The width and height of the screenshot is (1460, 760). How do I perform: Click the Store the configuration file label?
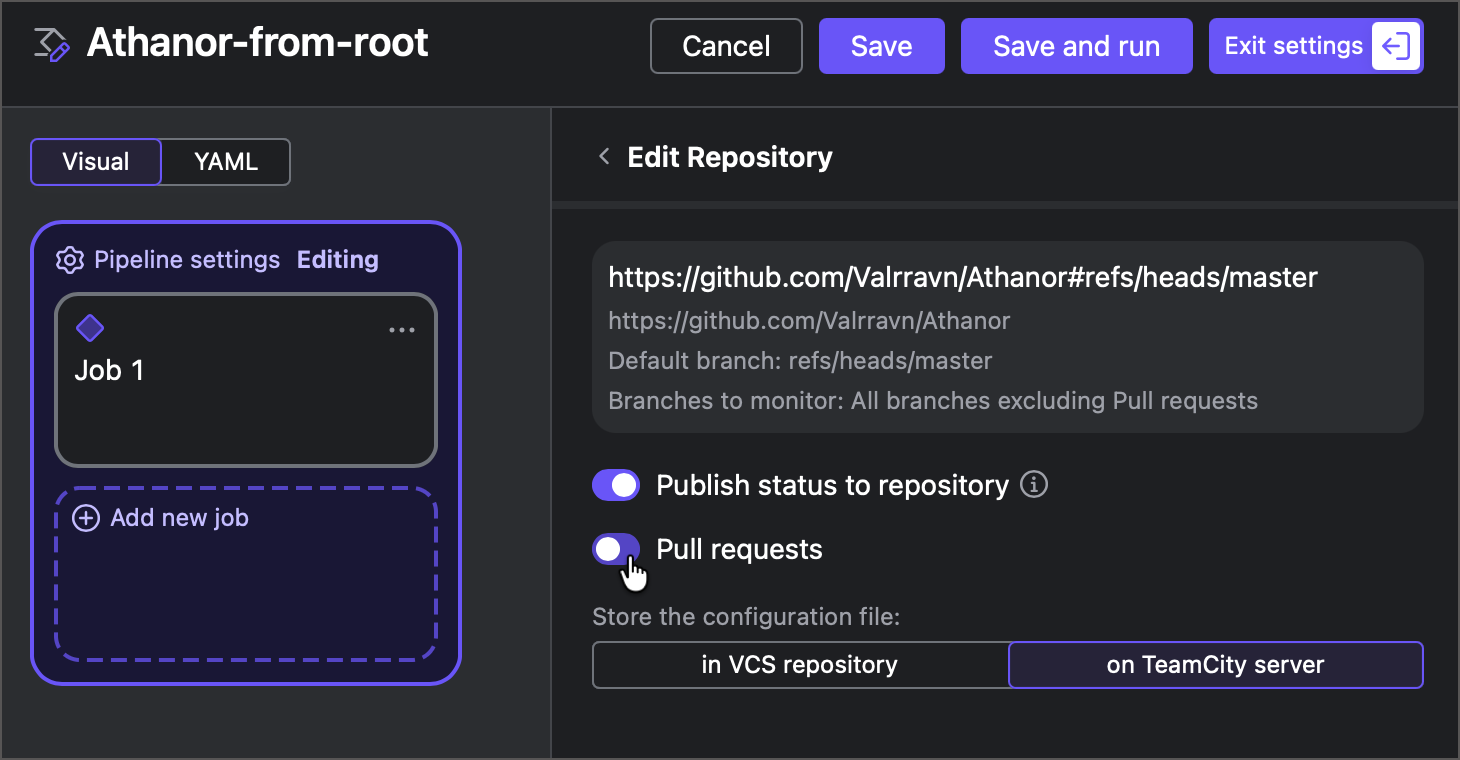pyautogui.click(x=746, y=617)
